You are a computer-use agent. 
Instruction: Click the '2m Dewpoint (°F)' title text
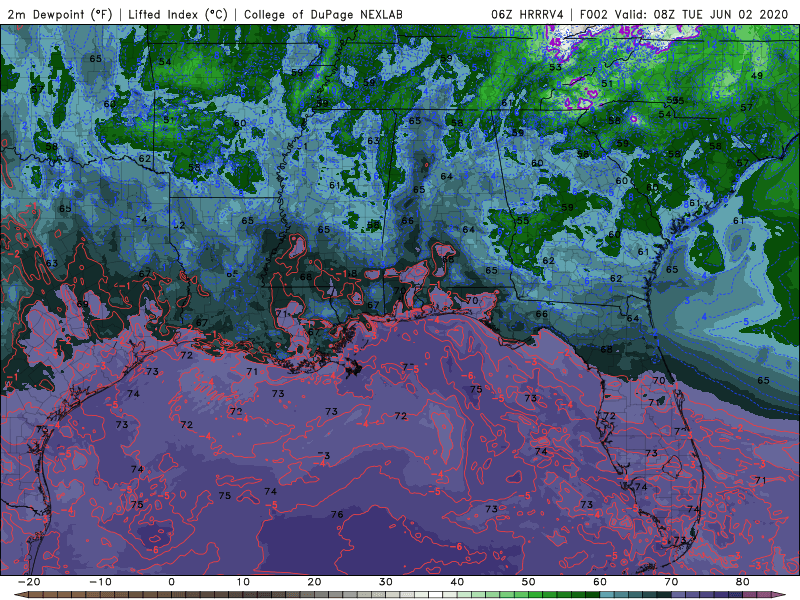(60, 14)
